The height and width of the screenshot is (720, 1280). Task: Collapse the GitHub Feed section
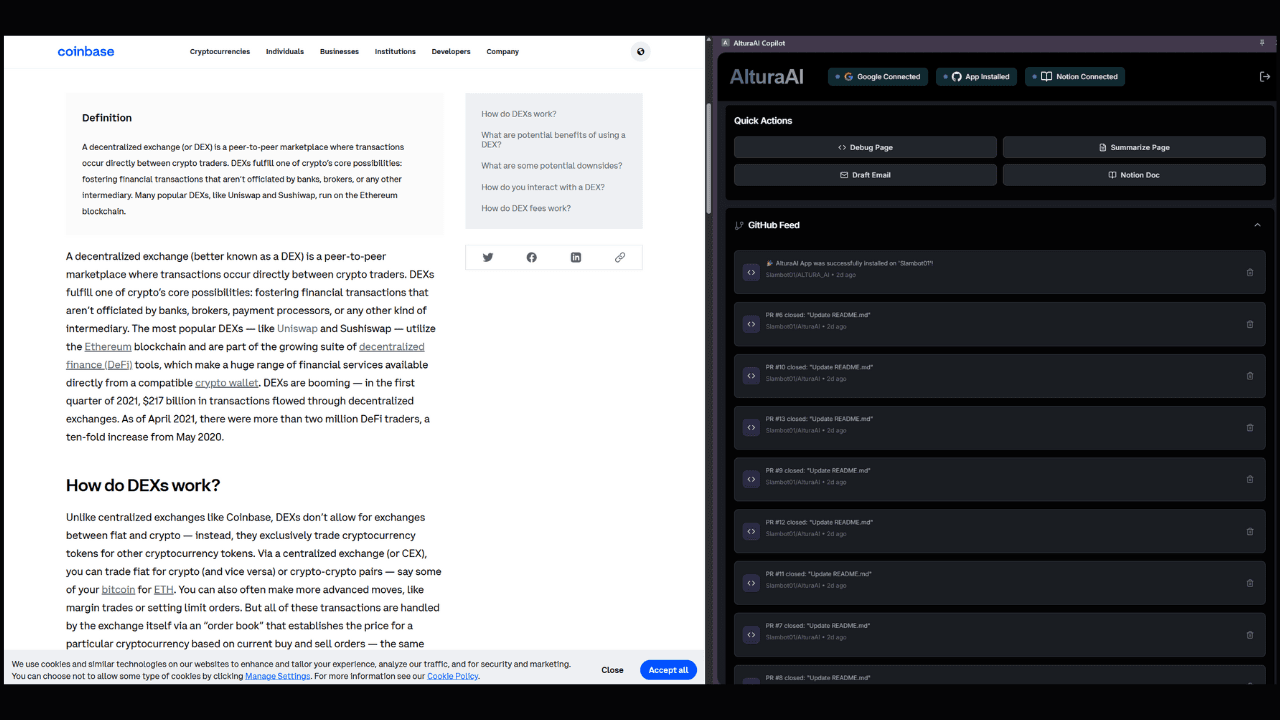1257,225
